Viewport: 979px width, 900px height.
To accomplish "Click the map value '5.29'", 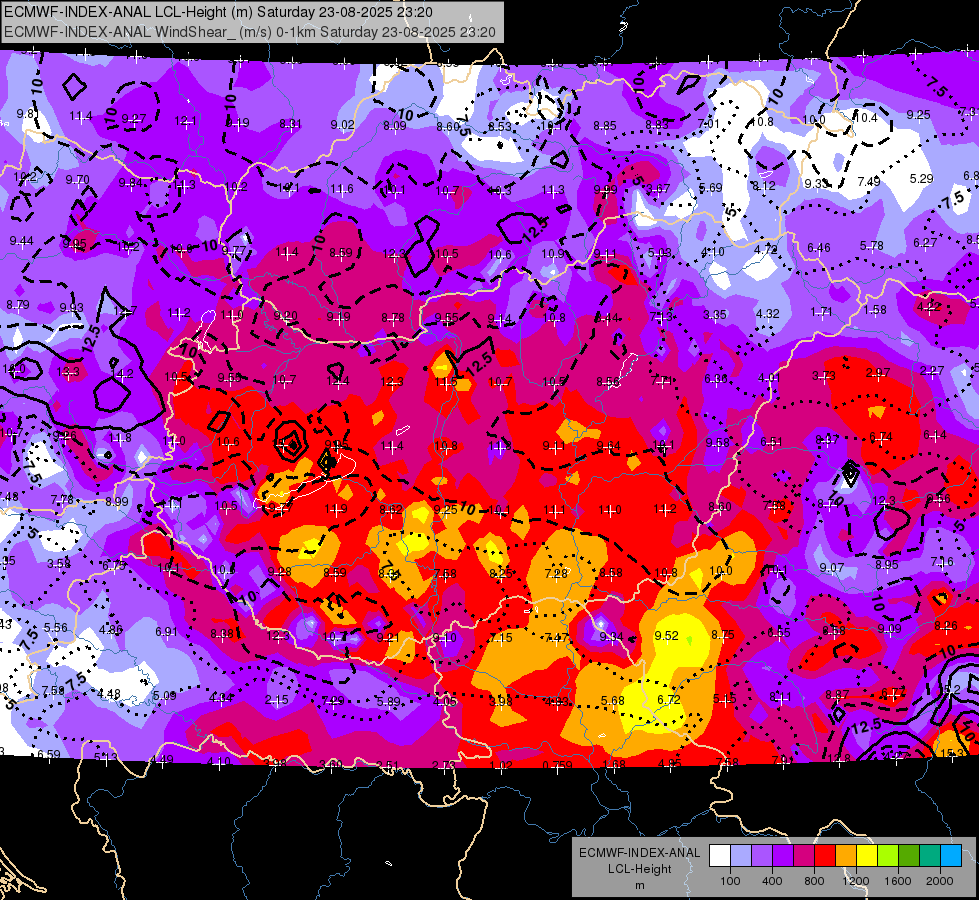I will click(x=922, y=179).
